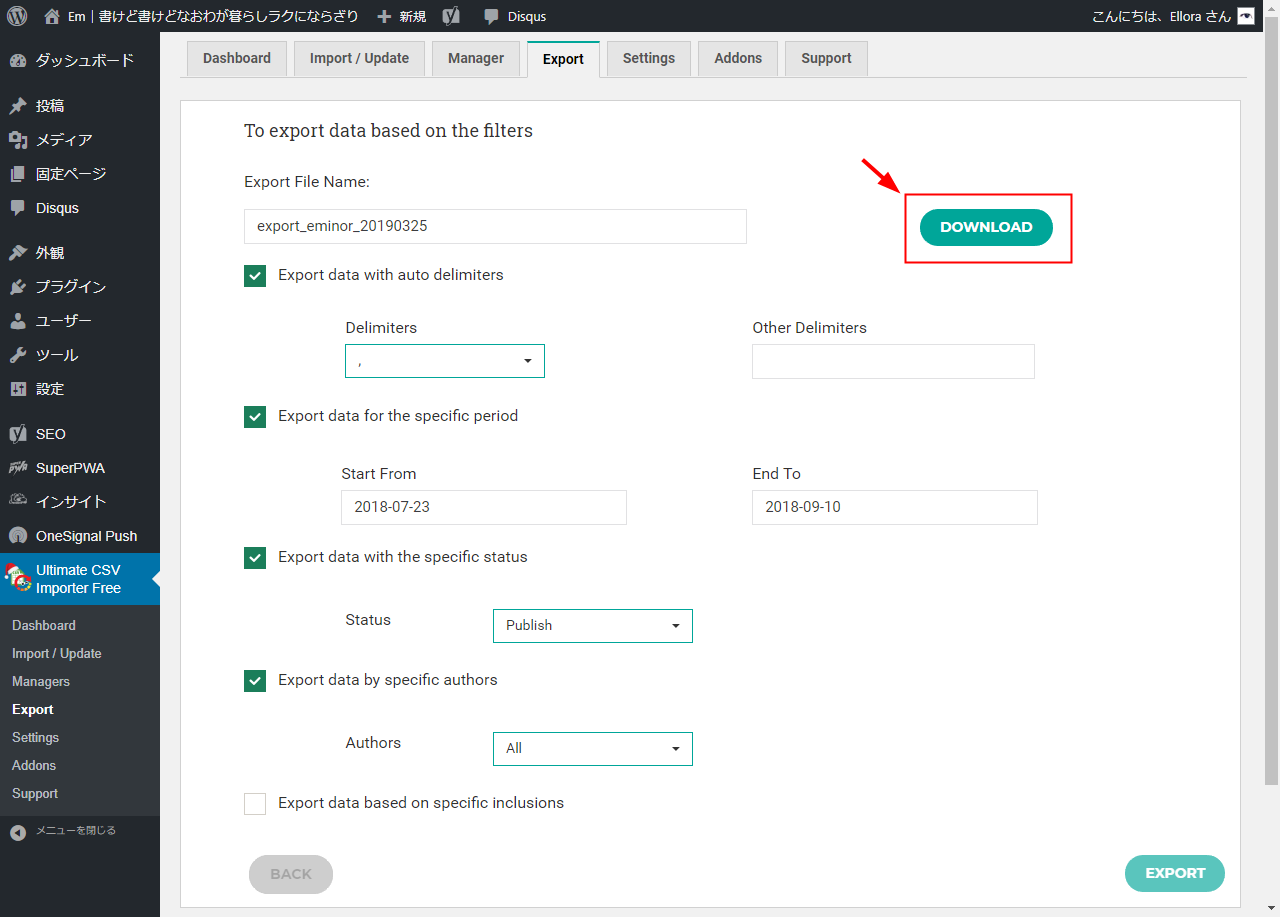Select the Export tab
The height and width of the screenshot is (917, 1280).
pos(563,59)
